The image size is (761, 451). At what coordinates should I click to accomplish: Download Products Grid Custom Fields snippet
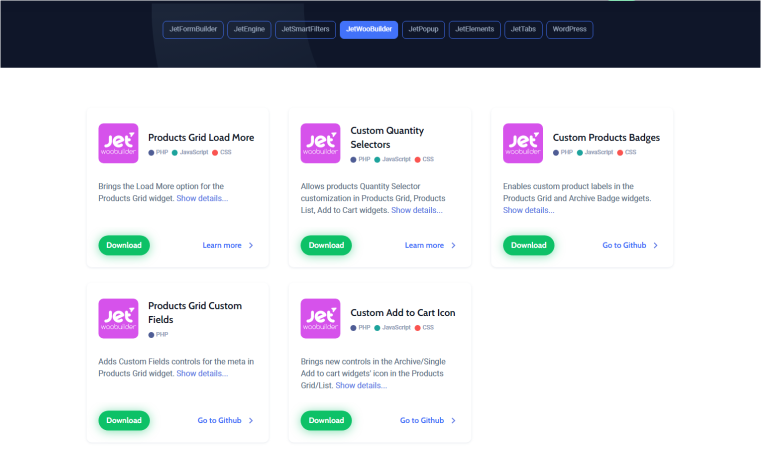pos(124,420)
